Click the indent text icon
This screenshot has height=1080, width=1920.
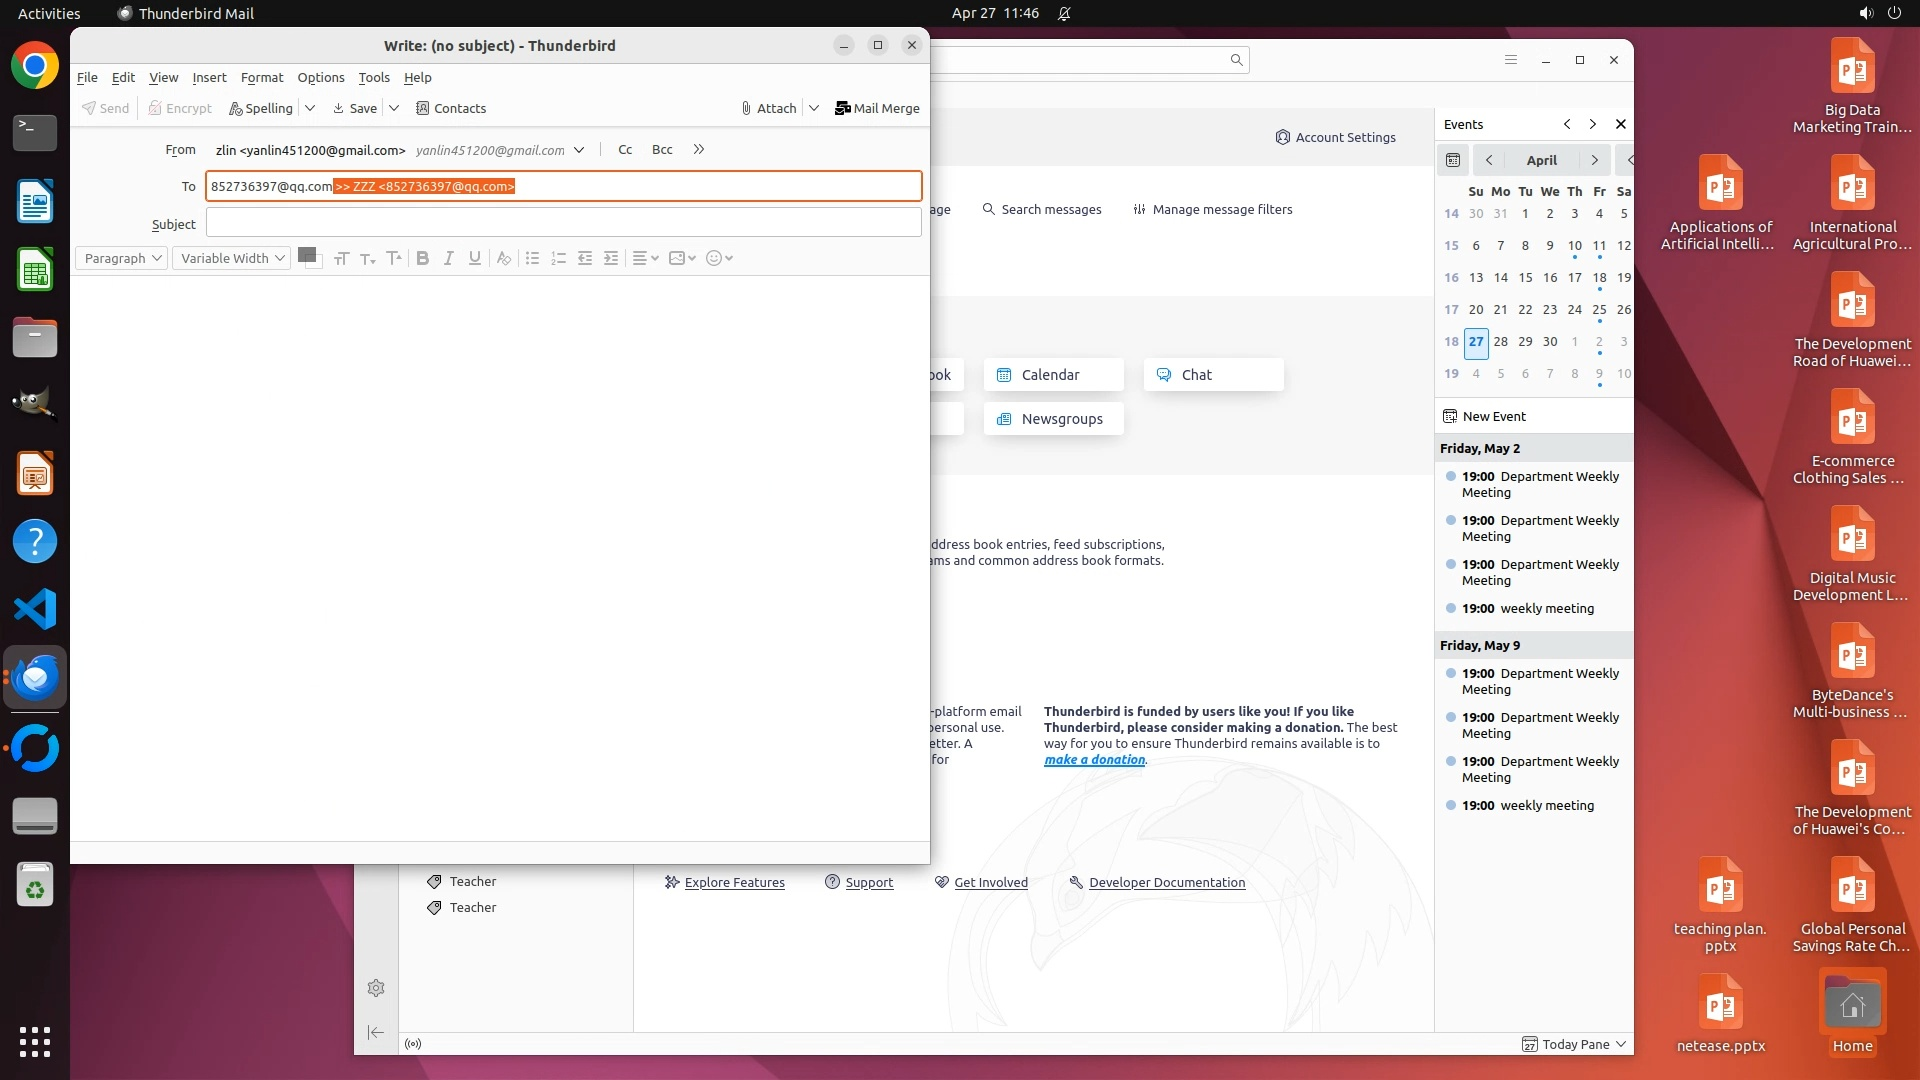[x=611, y=258]
